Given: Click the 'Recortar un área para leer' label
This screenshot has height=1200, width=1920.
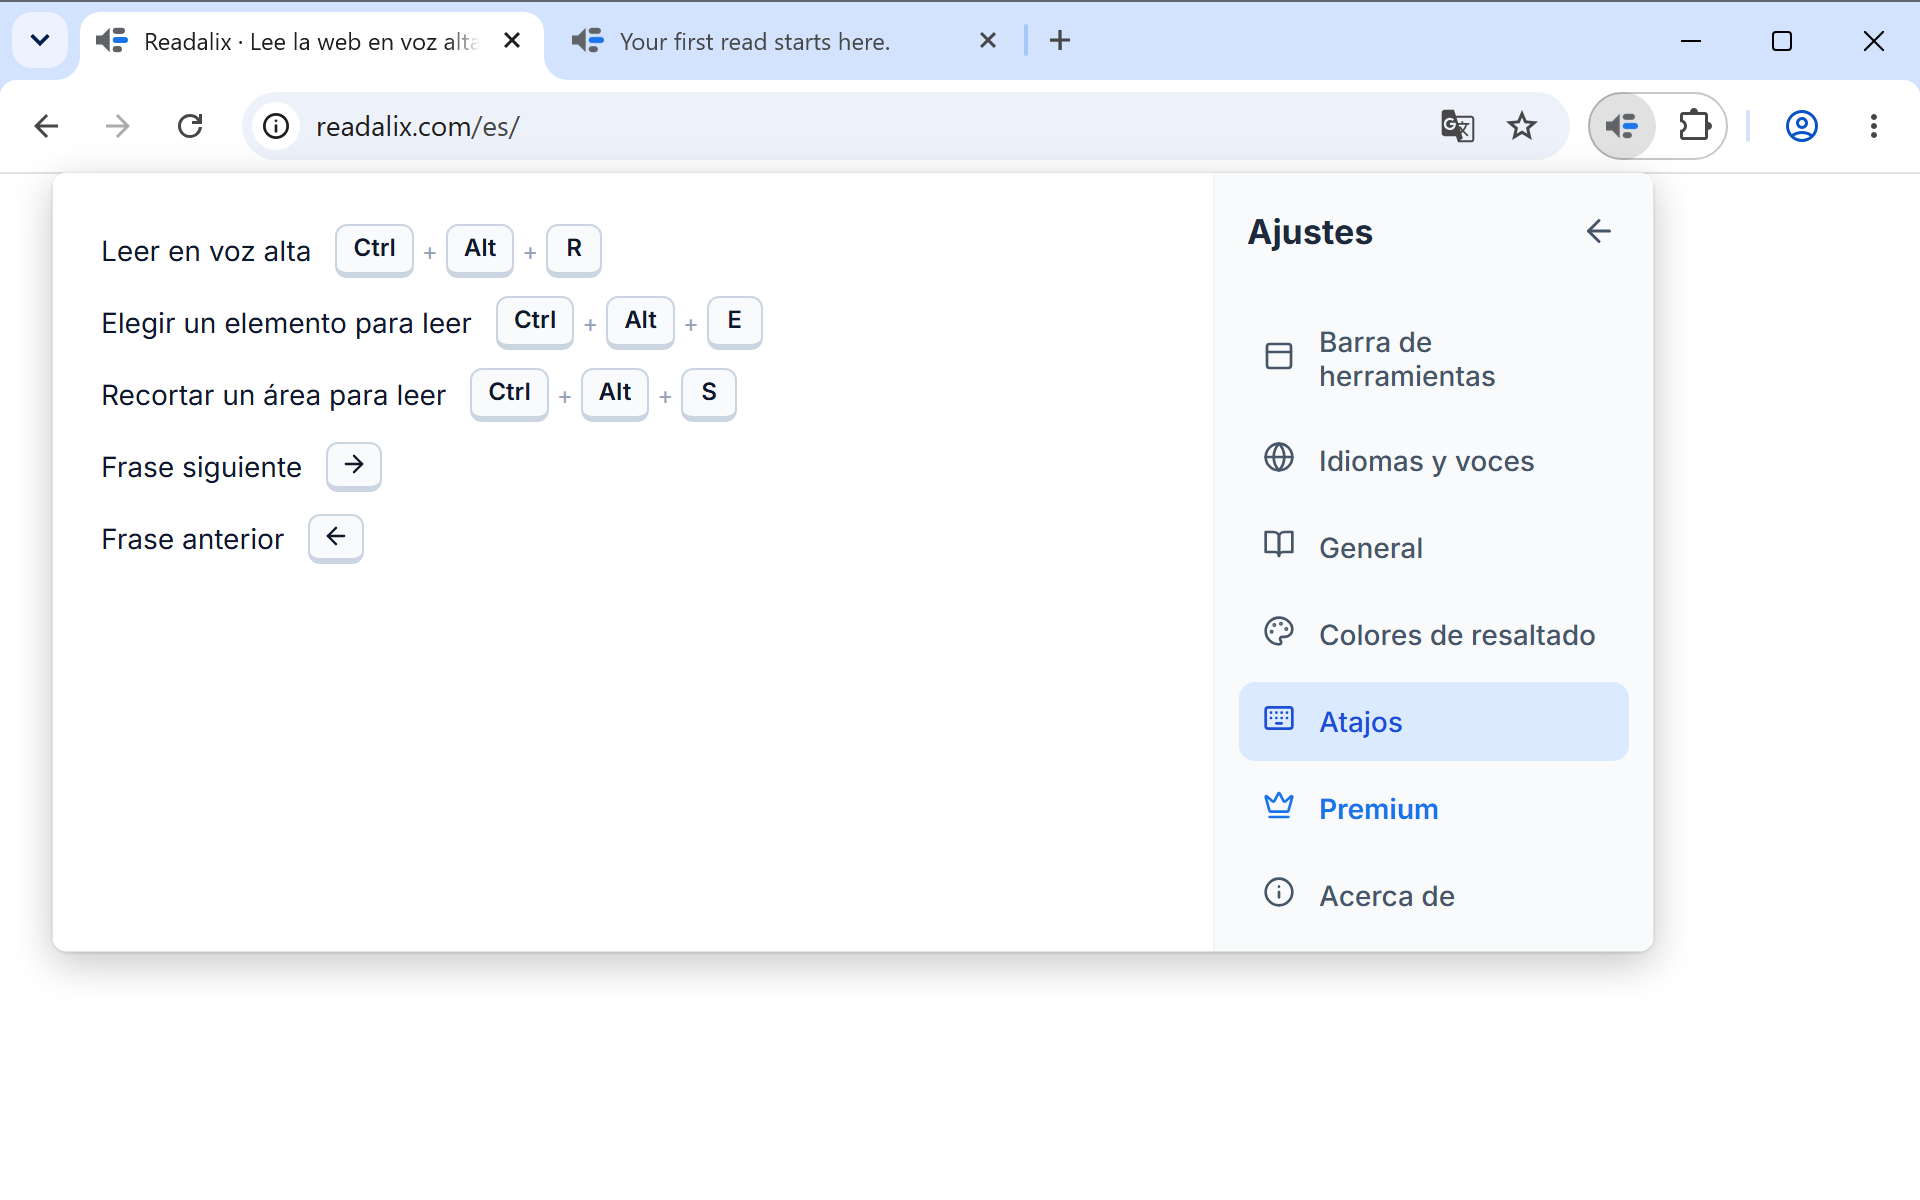Looking at the screenshot, I should tap(273, 395).
